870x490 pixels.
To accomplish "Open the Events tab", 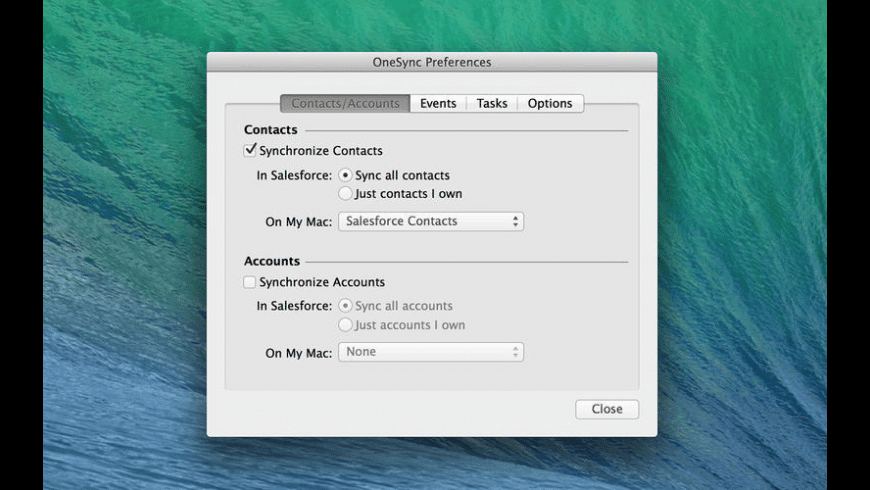I will (438, 103).
